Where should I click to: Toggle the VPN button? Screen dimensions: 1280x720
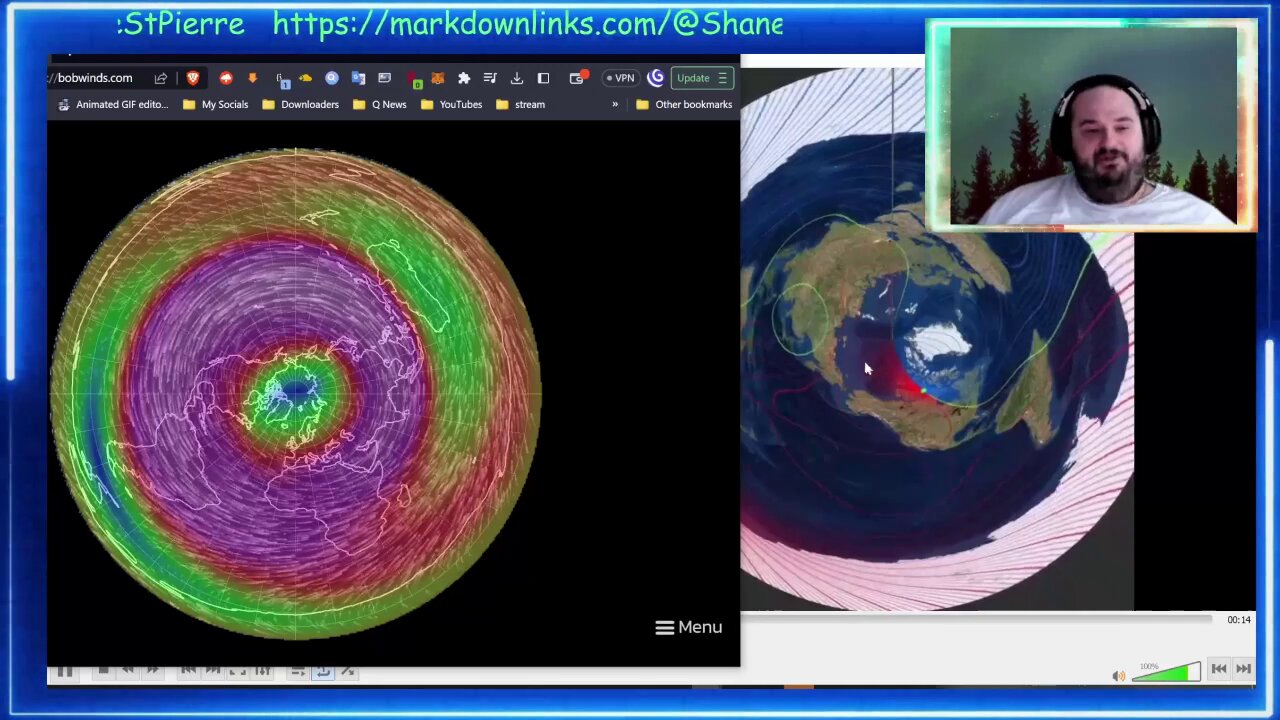pos(620,78)
